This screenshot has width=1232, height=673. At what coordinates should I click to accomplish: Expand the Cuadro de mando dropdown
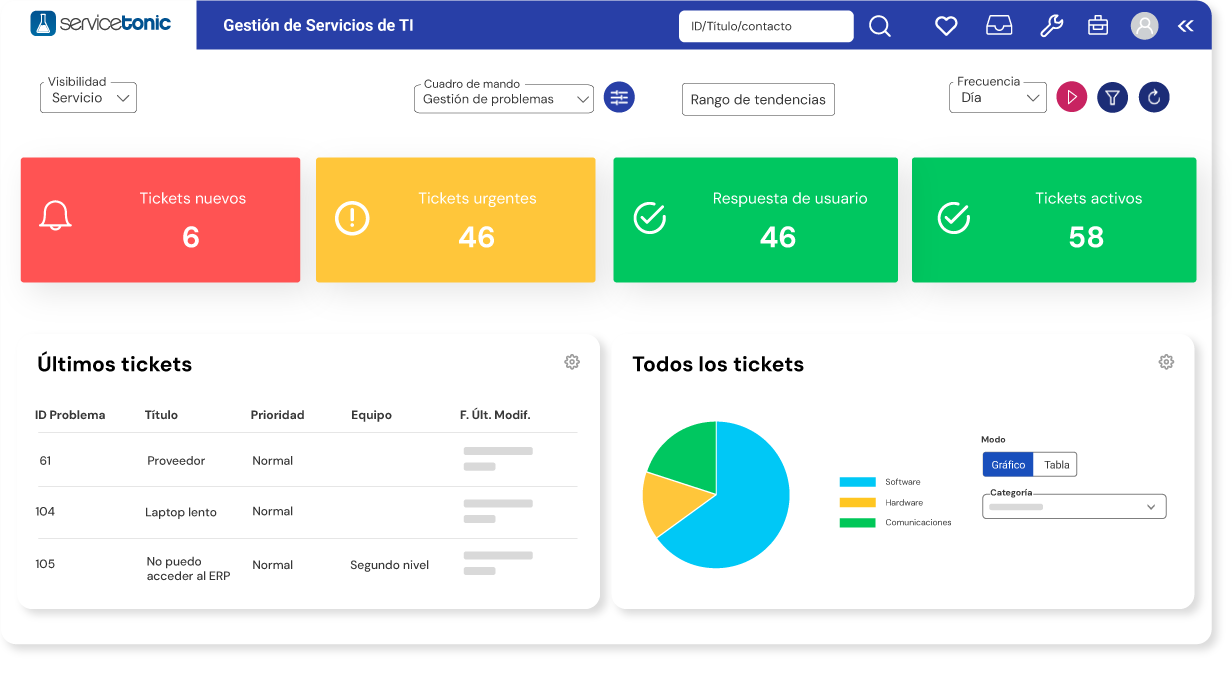[503, 99]
